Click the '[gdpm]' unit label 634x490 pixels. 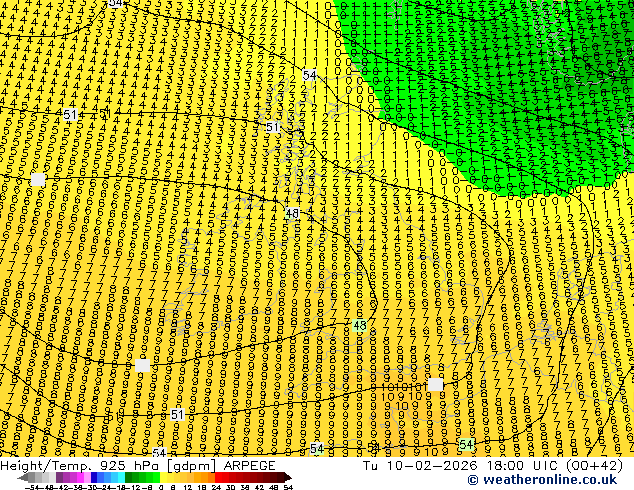click(193, 466)
